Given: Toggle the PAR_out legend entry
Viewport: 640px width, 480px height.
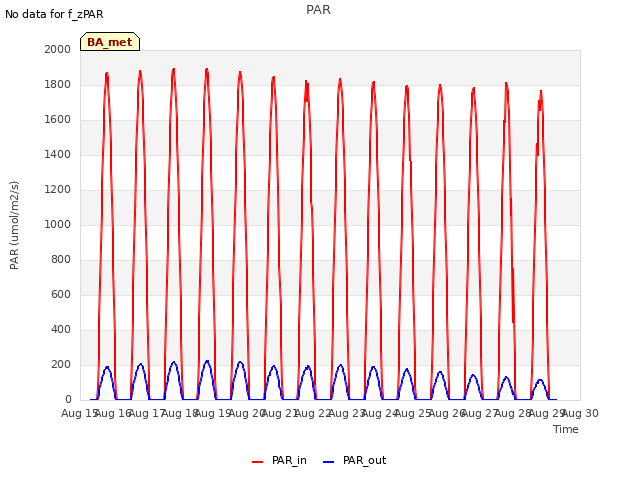Looking at the screenshot, I should click(354, 460).
